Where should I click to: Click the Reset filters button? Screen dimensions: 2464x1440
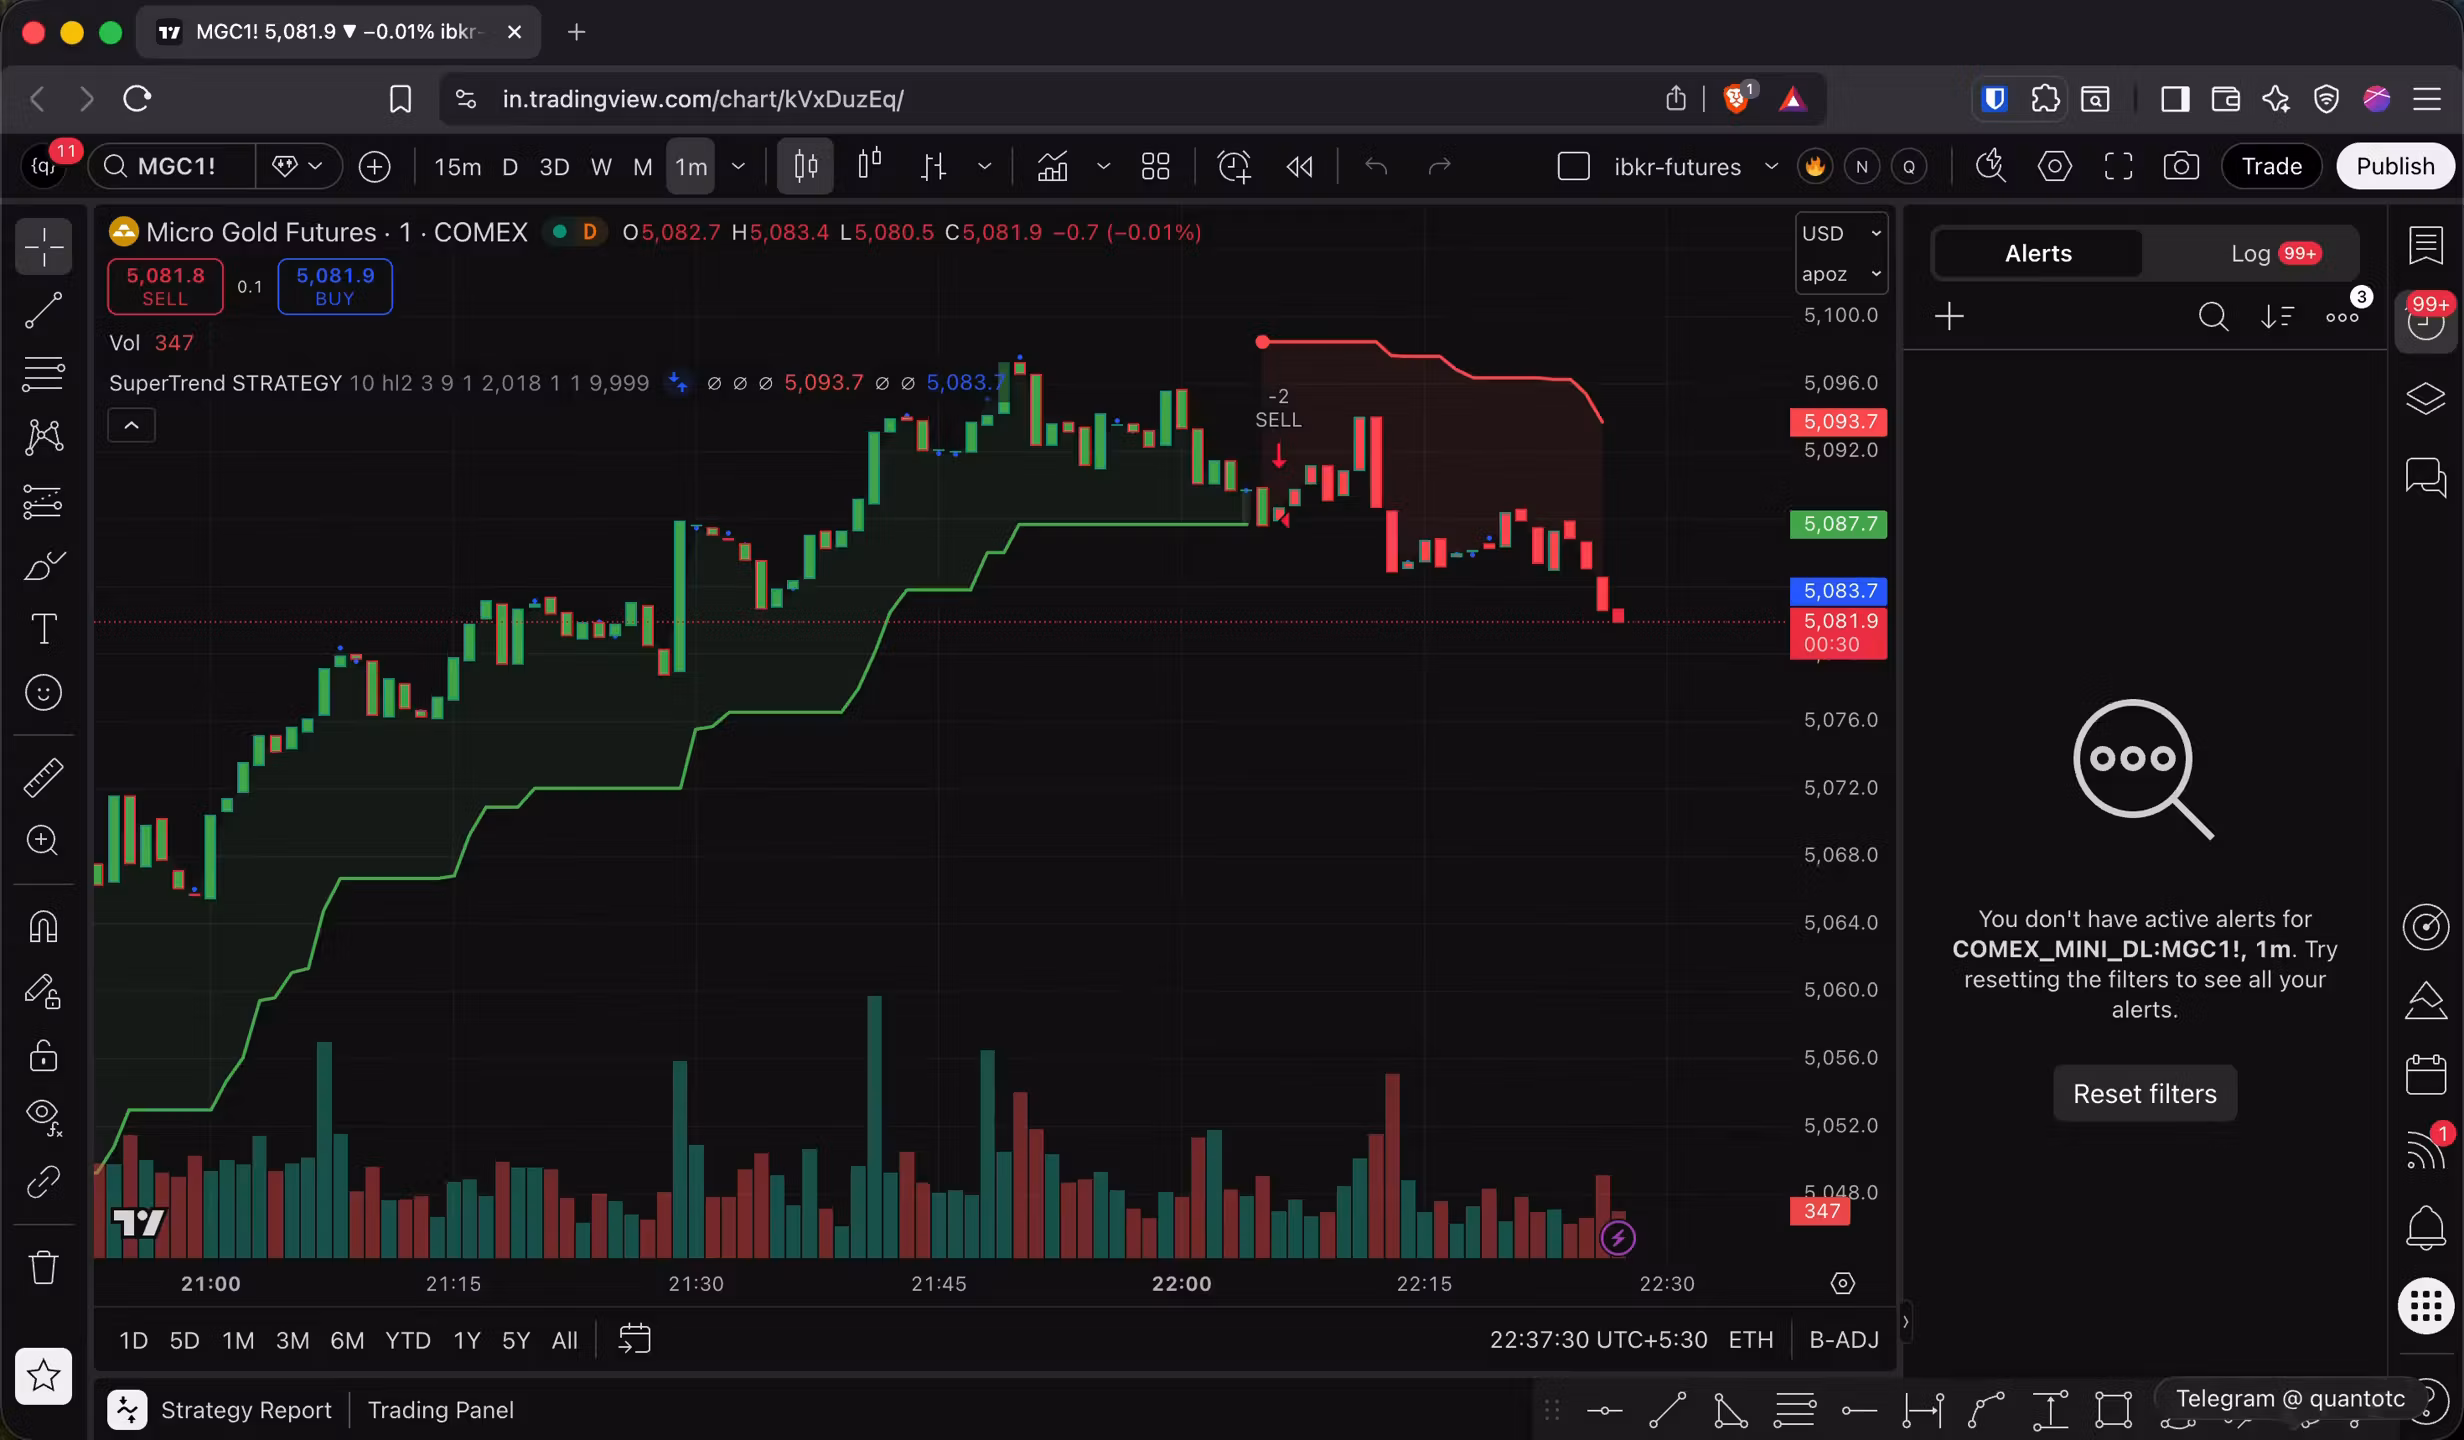coord(2144,1092)
